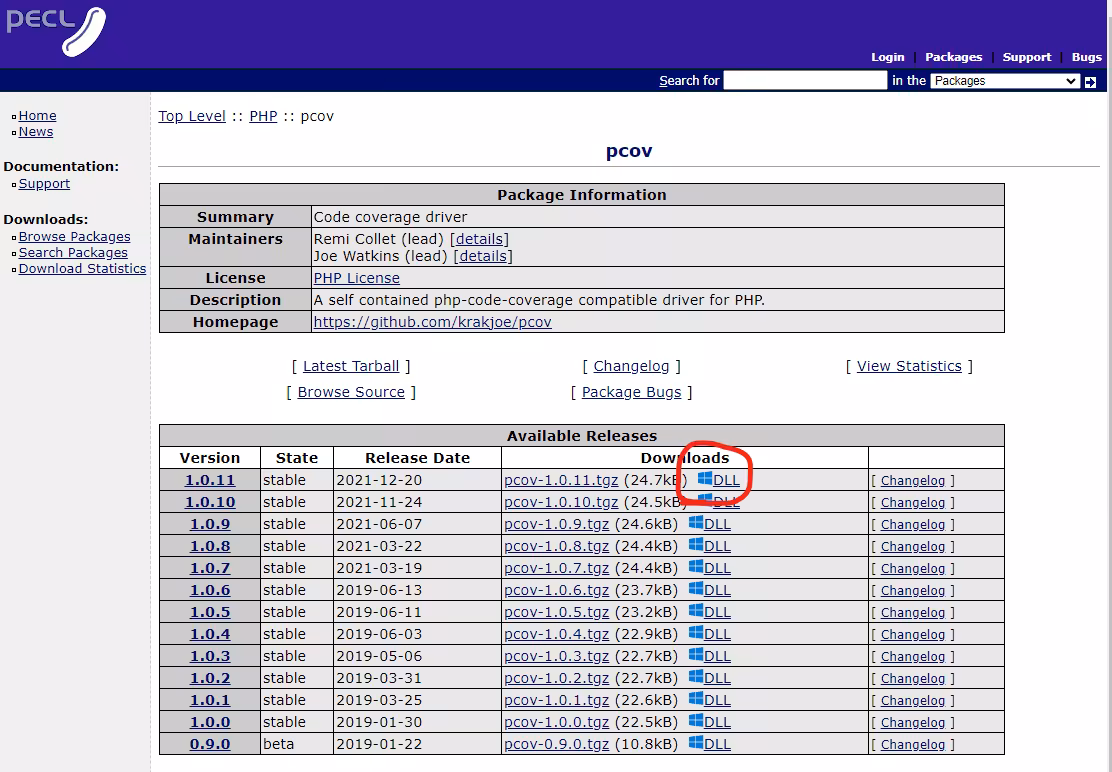Open News in the sidebar
1112x772 pixels.
pos(35,132)
